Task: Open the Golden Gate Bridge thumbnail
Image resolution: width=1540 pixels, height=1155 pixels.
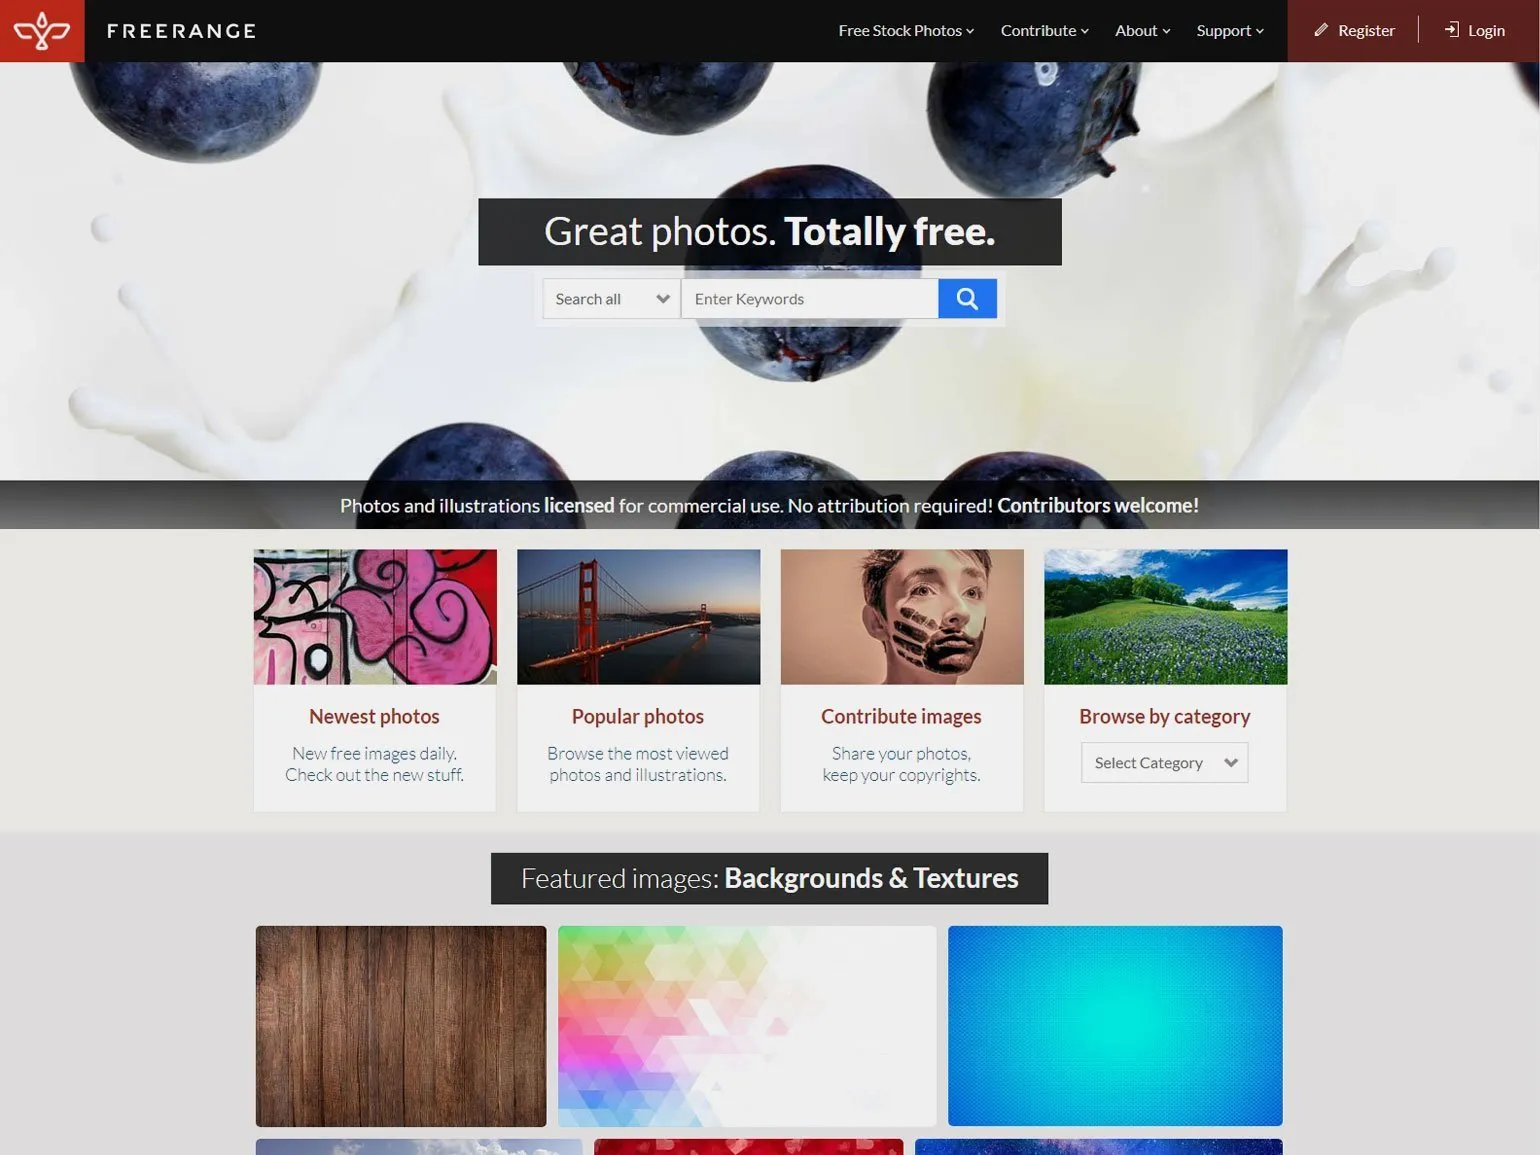Action: [638, 617]
